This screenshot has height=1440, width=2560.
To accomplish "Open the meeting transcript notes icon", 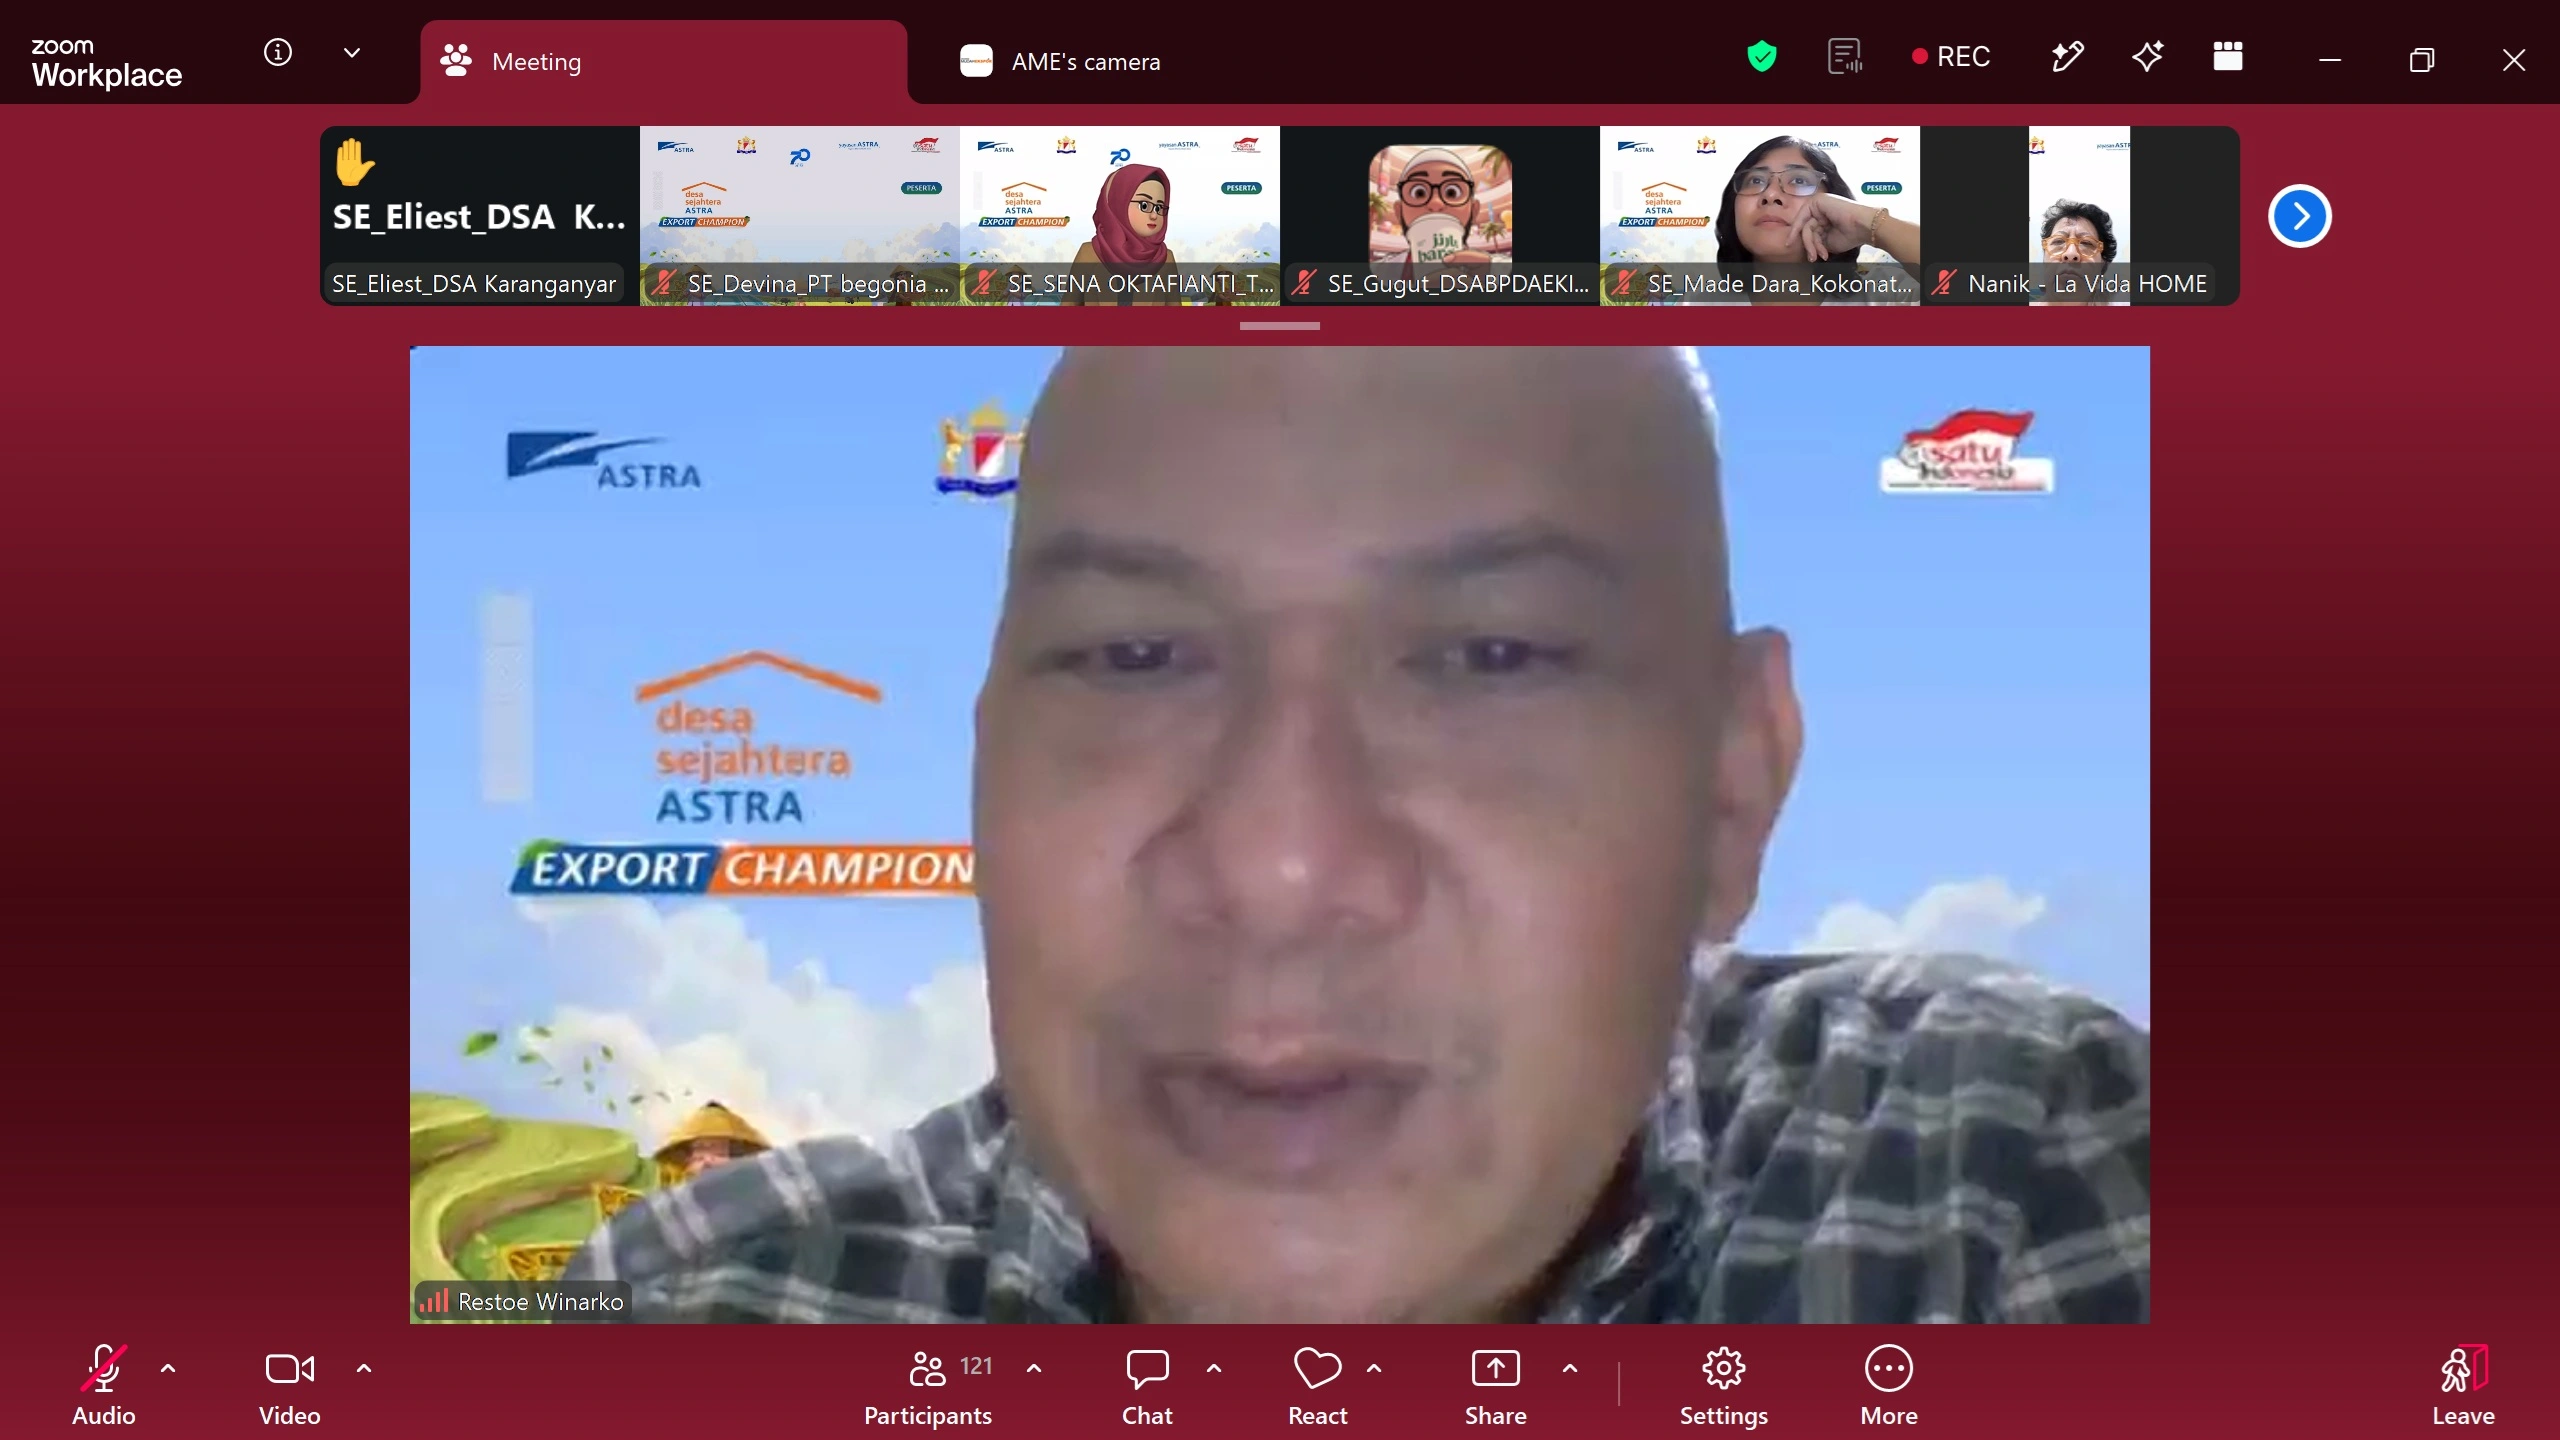I will tap(1845, 57).
